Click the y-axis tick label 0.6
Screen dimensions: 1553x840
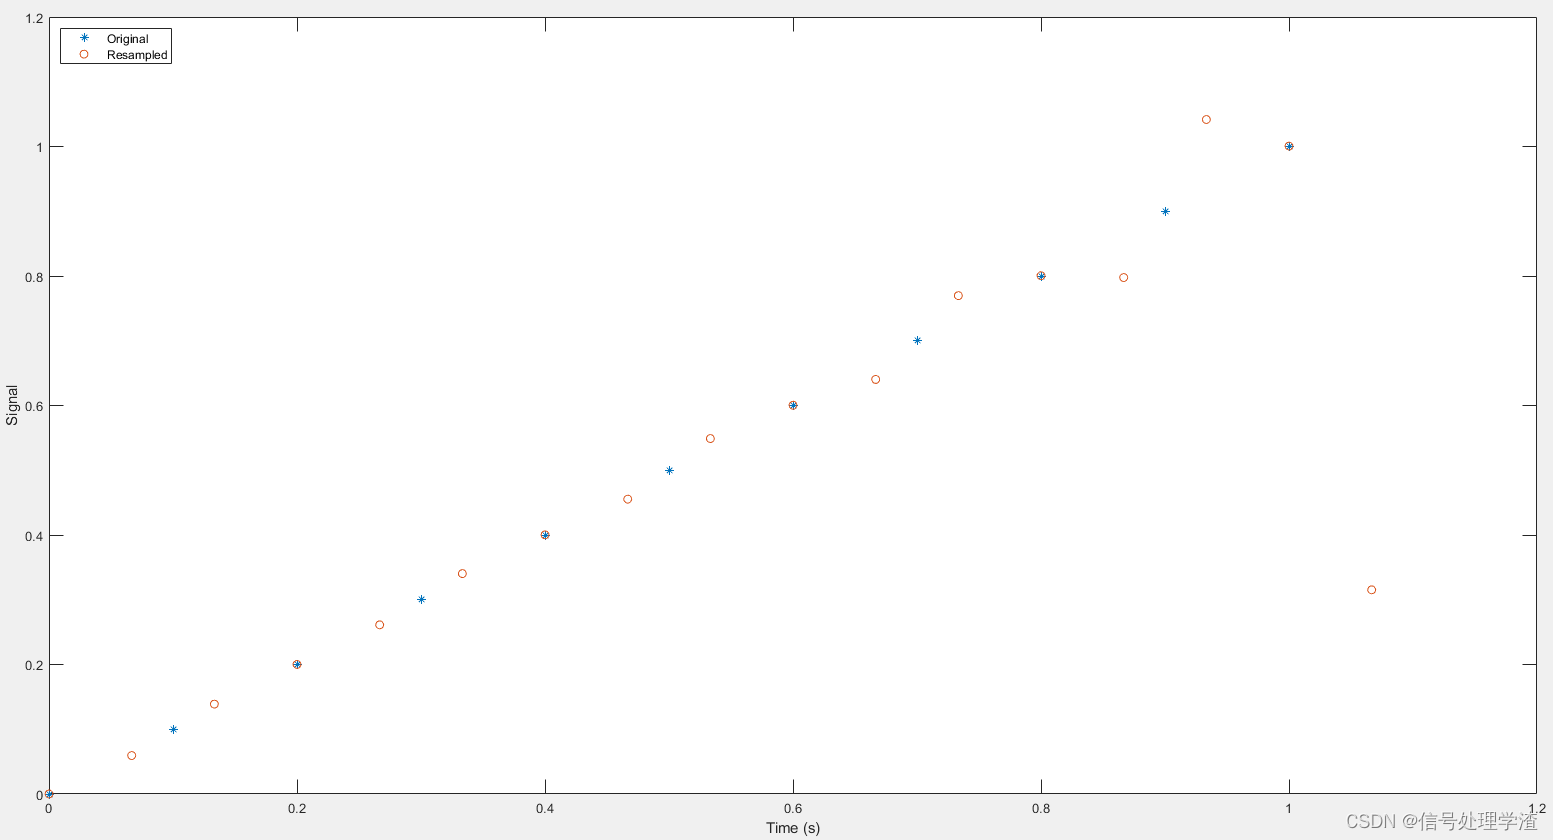click(34, 406)
